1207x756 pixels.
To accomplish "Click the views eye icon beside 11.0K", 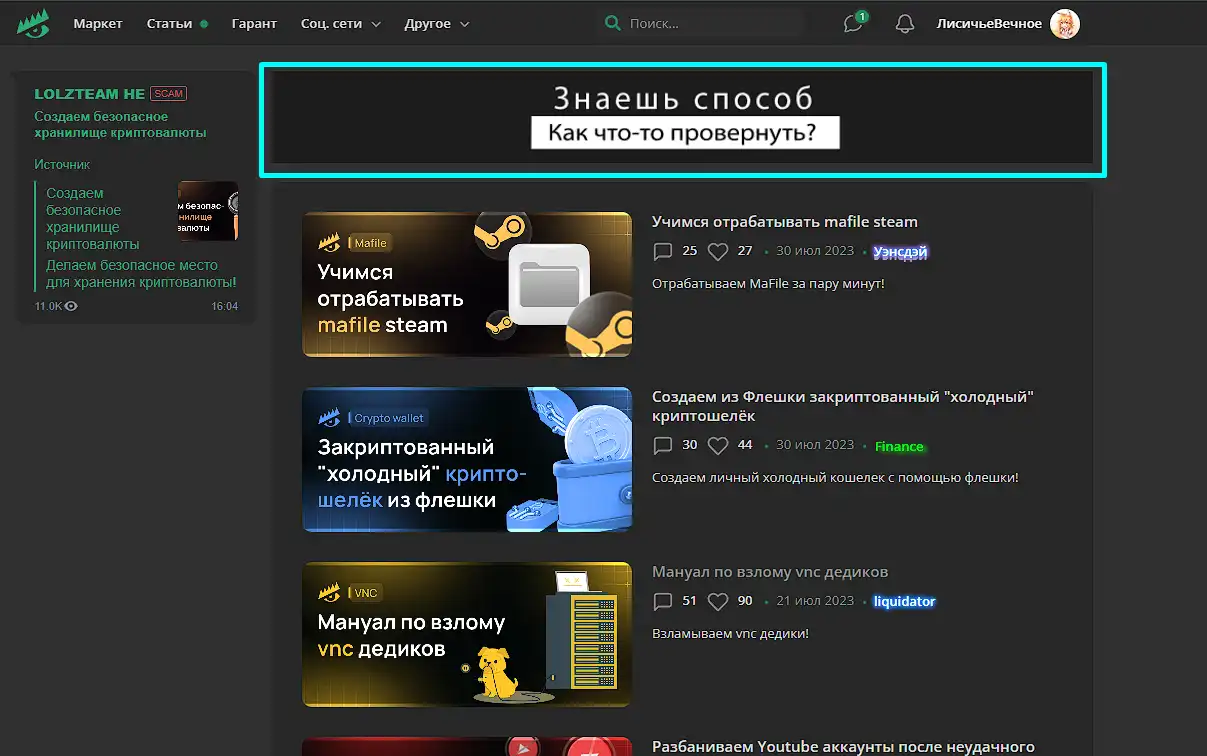I will coord(71,306).
